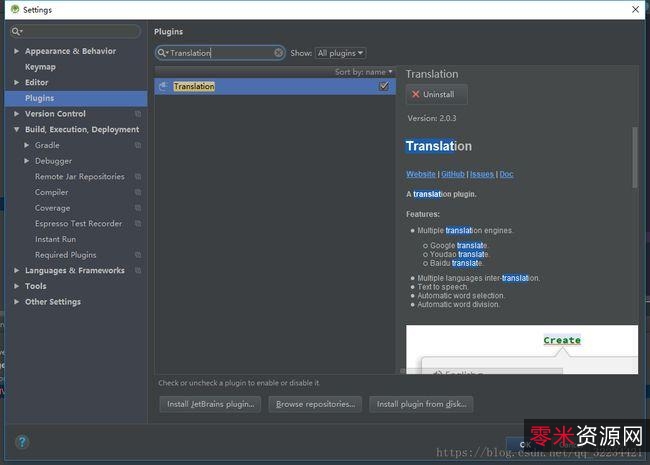The height and width of the screenshot is (465, 650).
Task: Click the project-level icon beside Gradle
Action: [138, 146]
